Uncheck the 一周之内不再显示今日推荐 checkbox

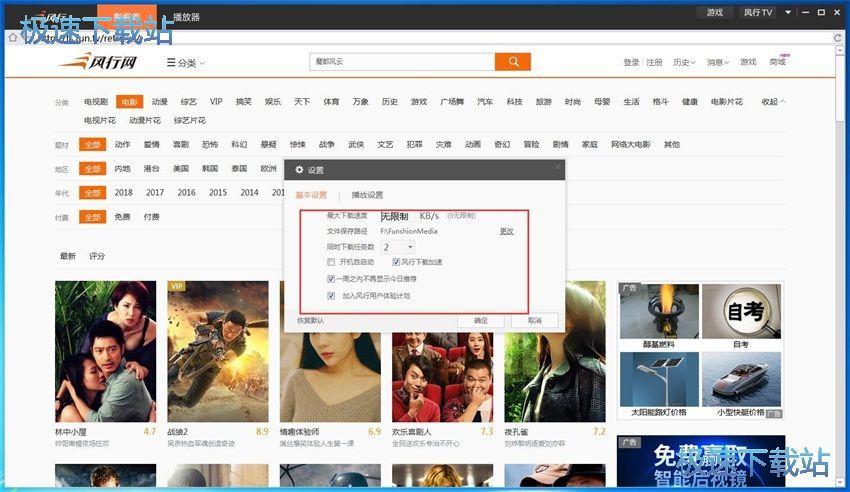tap(331, 279)
